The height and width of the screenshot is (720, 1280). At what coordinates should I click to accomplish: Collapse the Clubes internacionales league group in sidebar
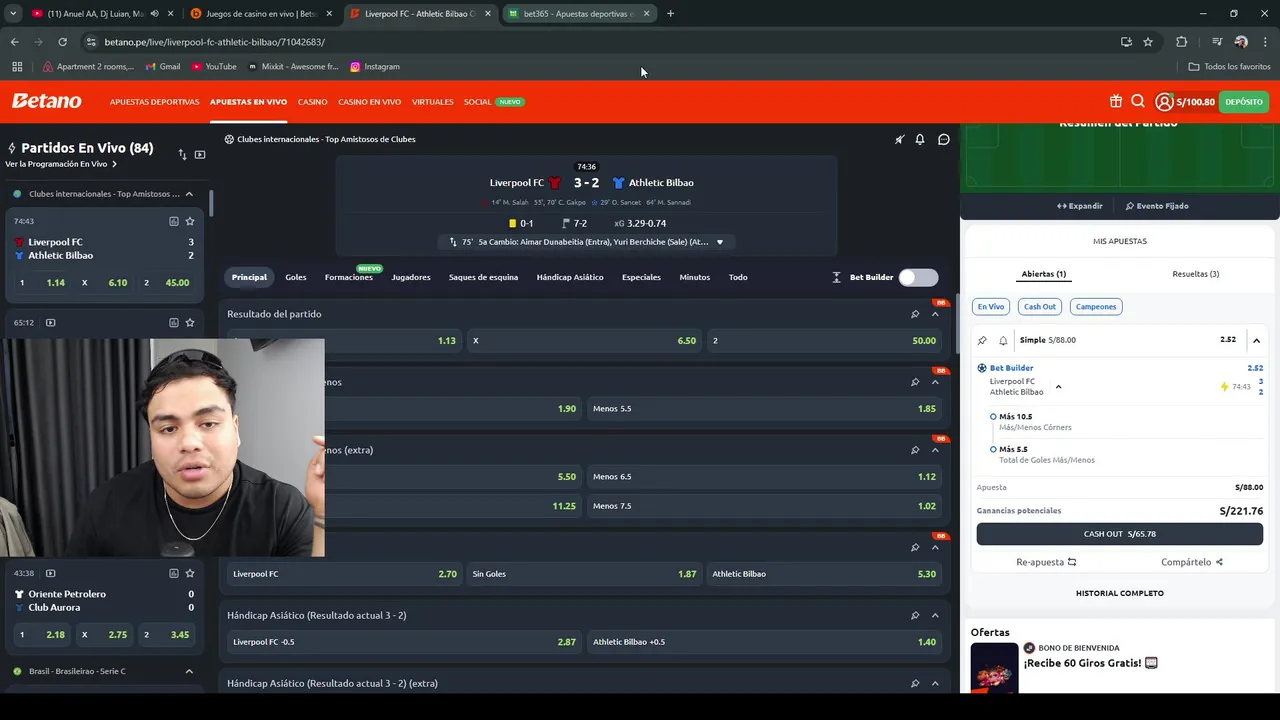tap(189, 194)
